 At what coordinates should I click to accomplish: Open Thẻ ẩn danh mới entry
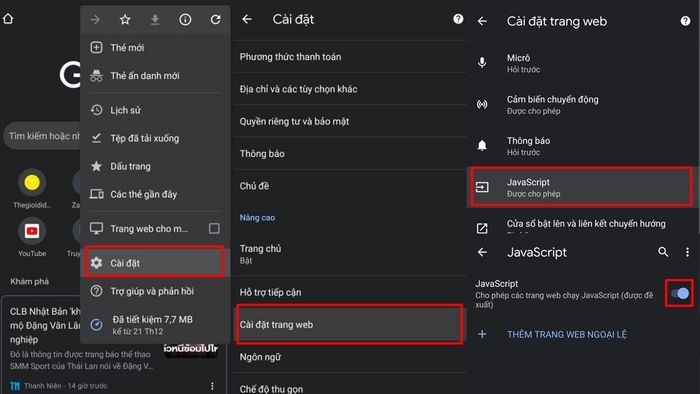point(155,76)
